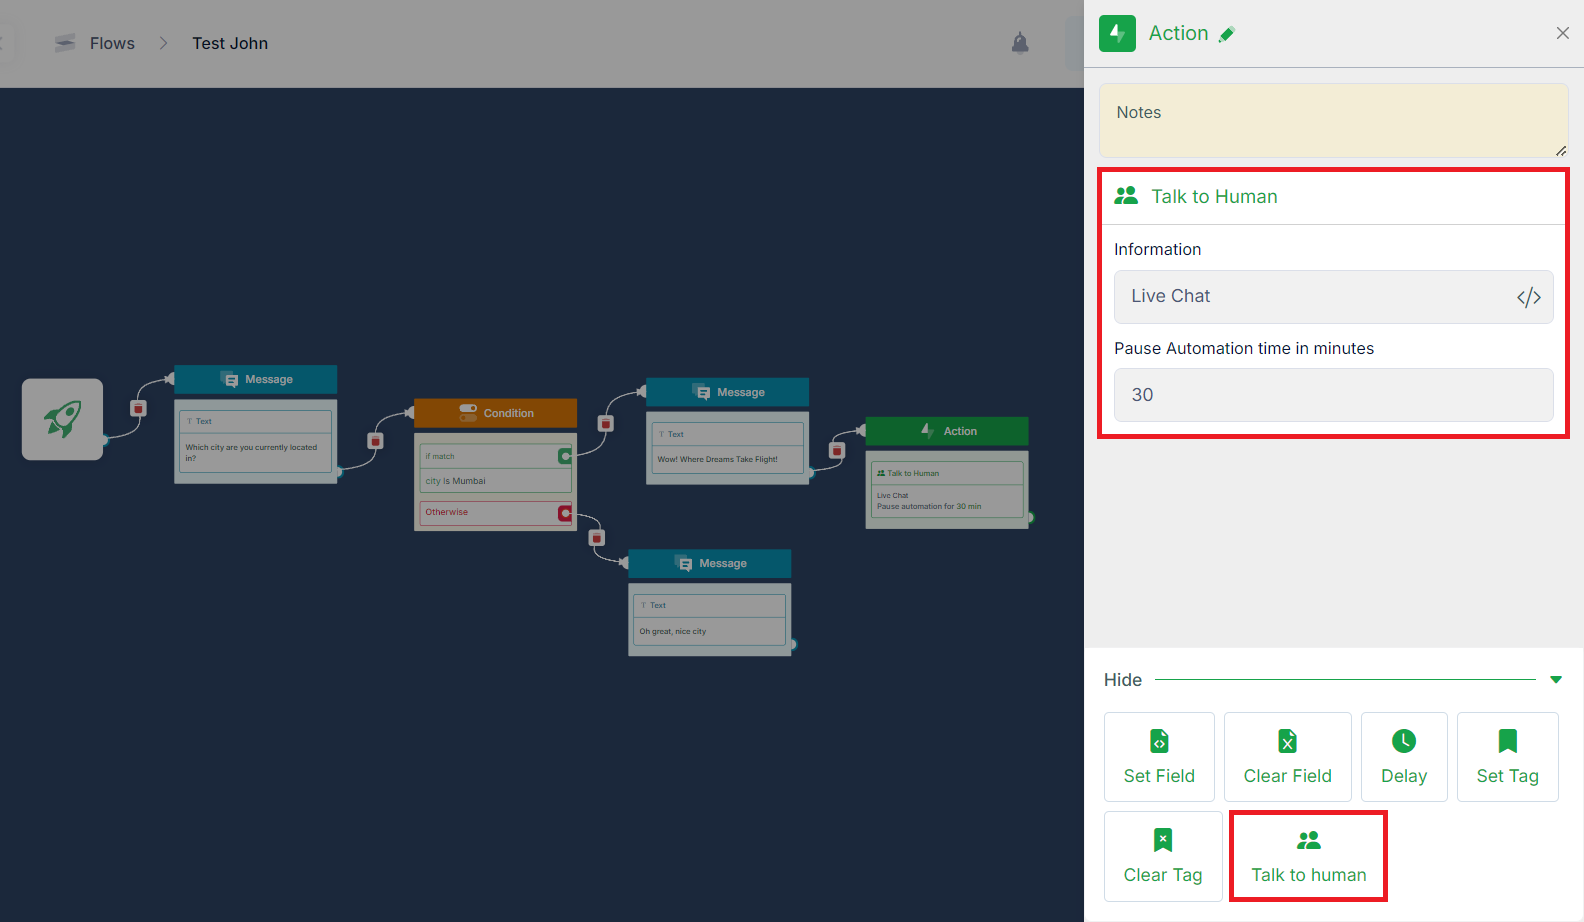Select the Message node header above Action
The height and width of the screenshot is (922, 1584).
727,392
